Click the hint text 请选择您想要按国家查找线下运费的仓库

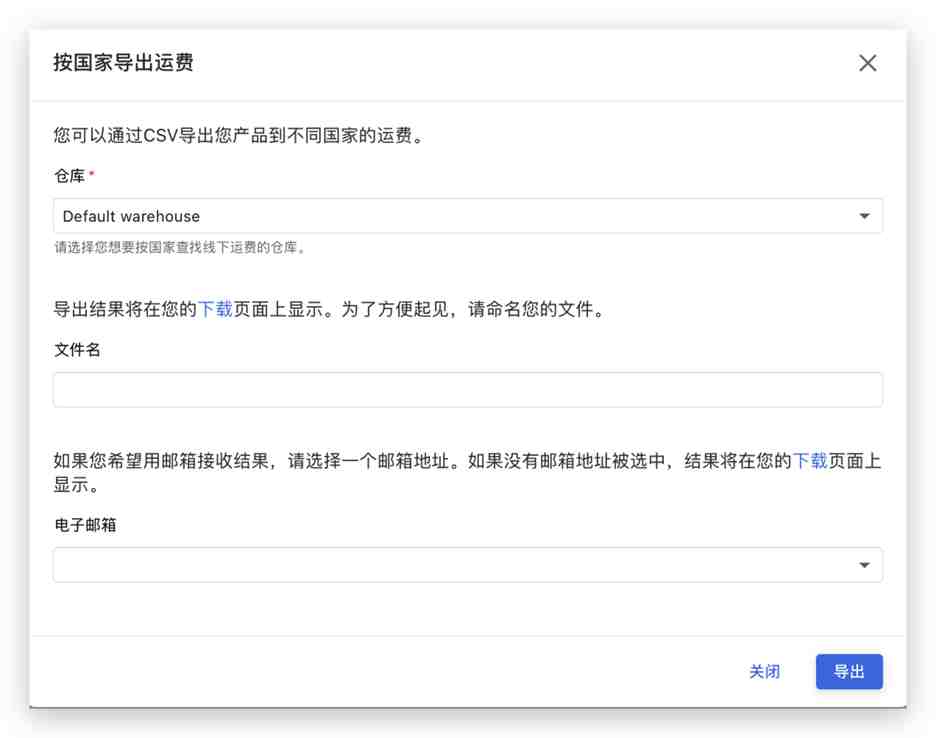coord(180,247)
